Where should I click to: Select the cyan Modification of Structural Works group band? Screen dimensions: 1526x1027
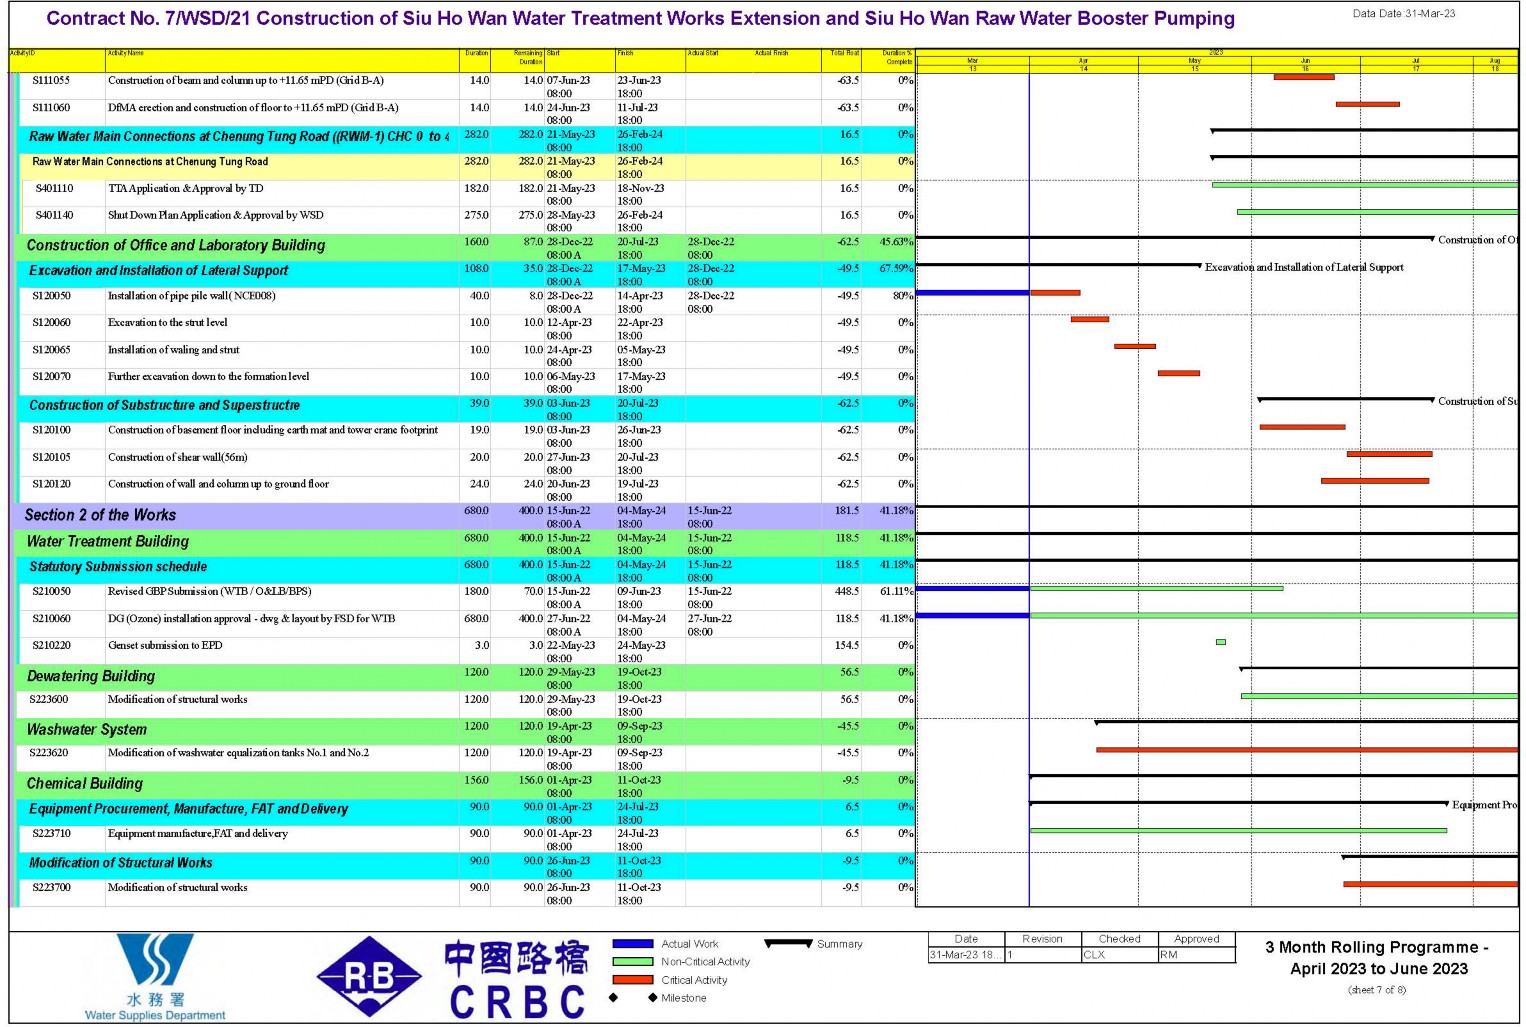(466, 866)
